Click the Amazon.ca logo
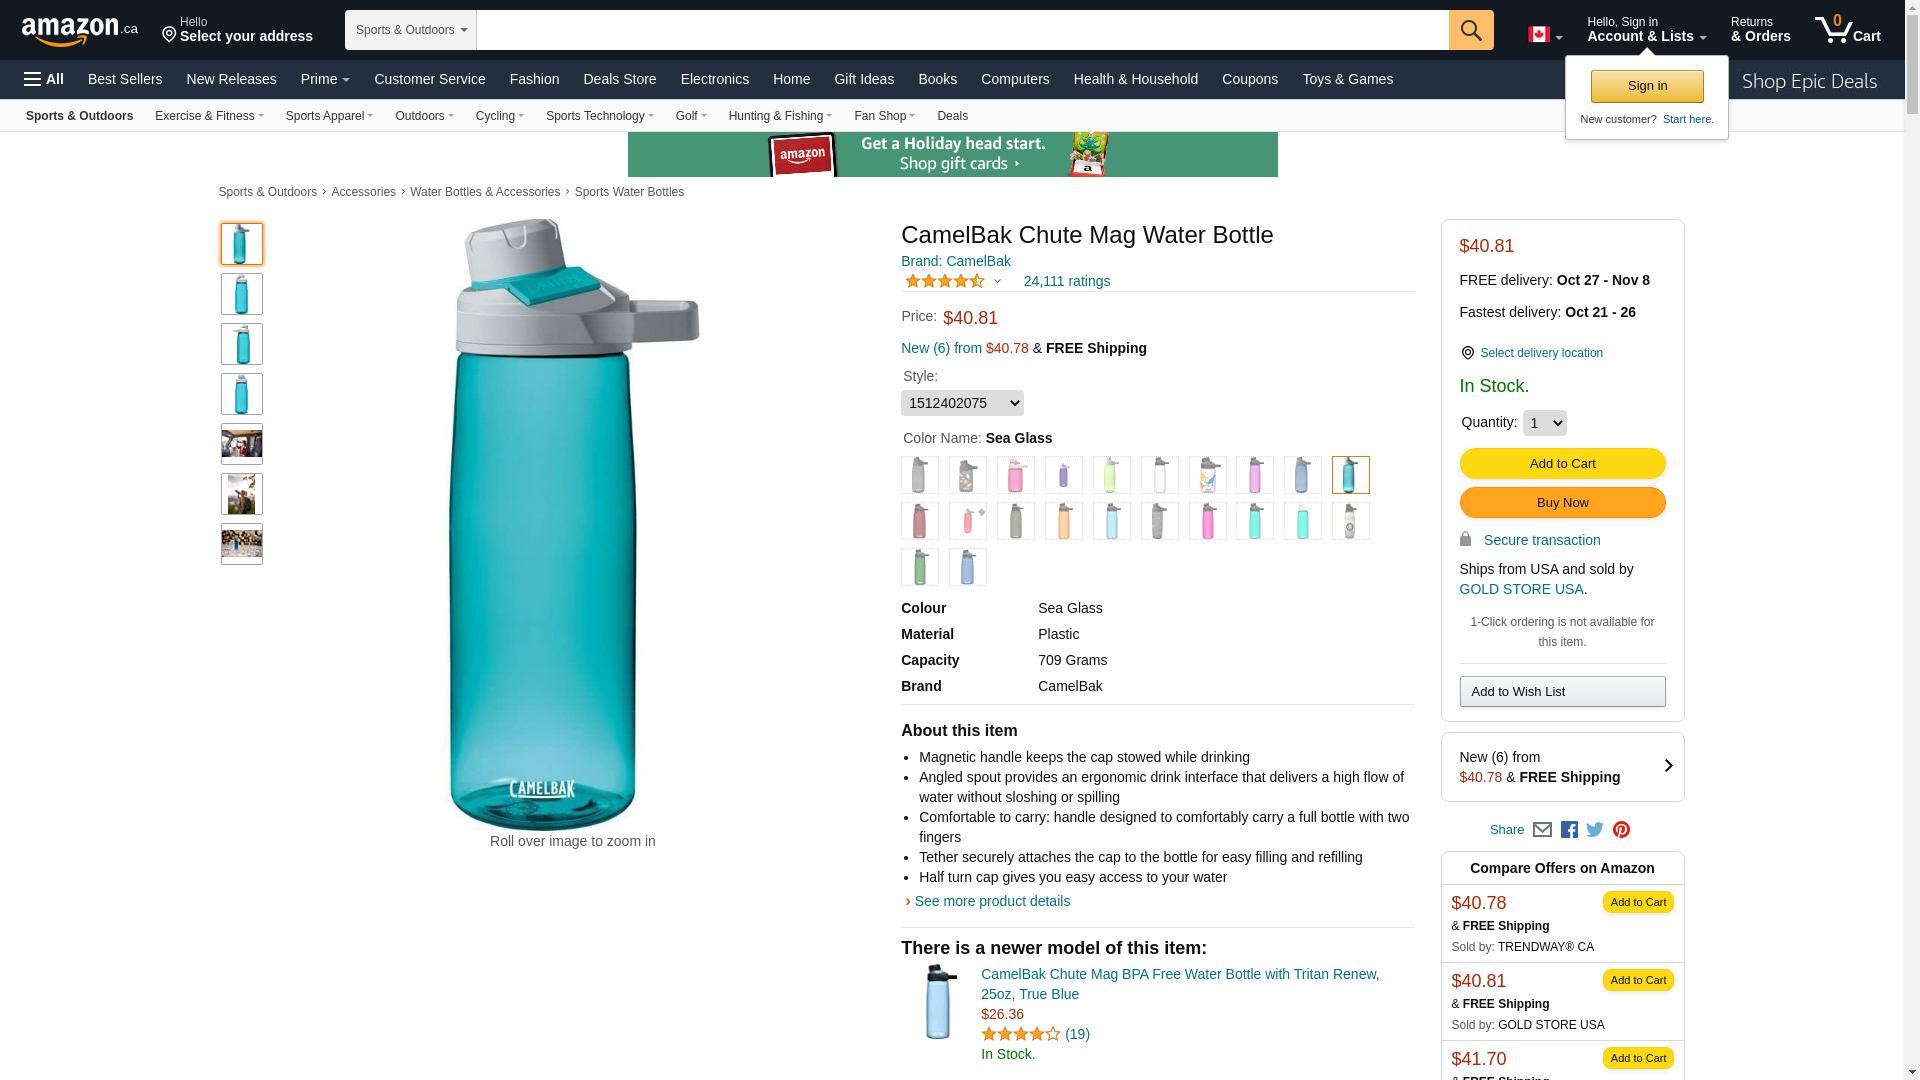The height and width of the screenshot is (1080, 1920). tap(79, 31)
